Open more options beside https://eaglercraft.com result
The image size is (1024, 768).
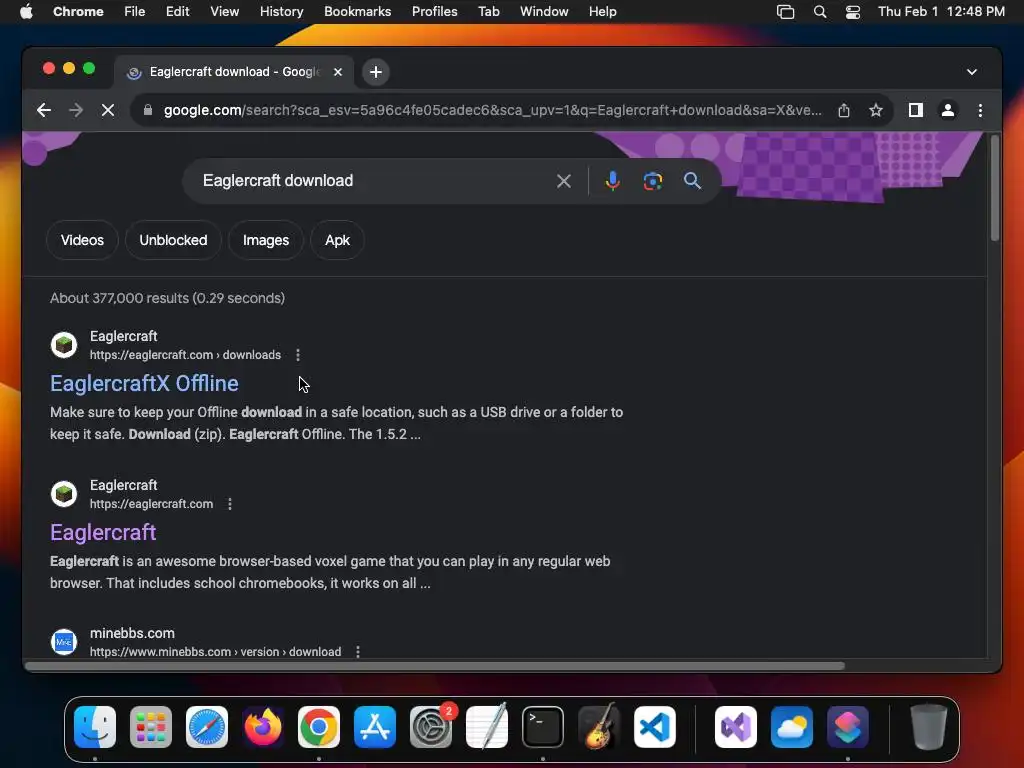(x=229, y=504)
